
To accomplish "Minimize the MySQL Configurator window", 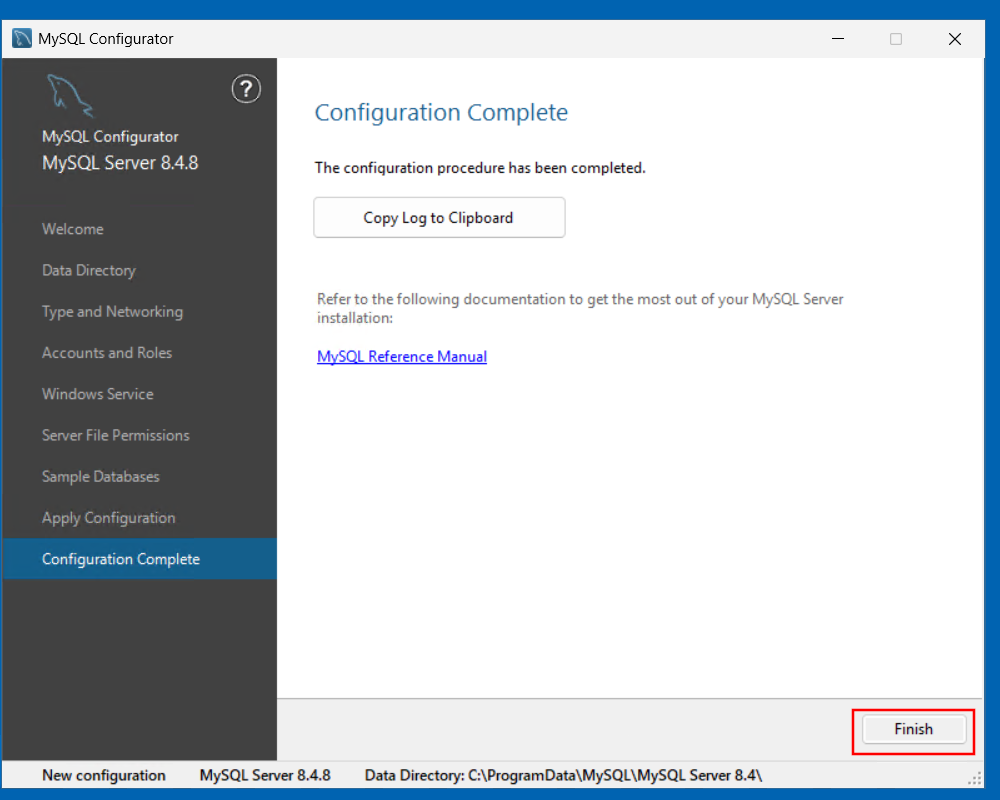I will point(838,39).
